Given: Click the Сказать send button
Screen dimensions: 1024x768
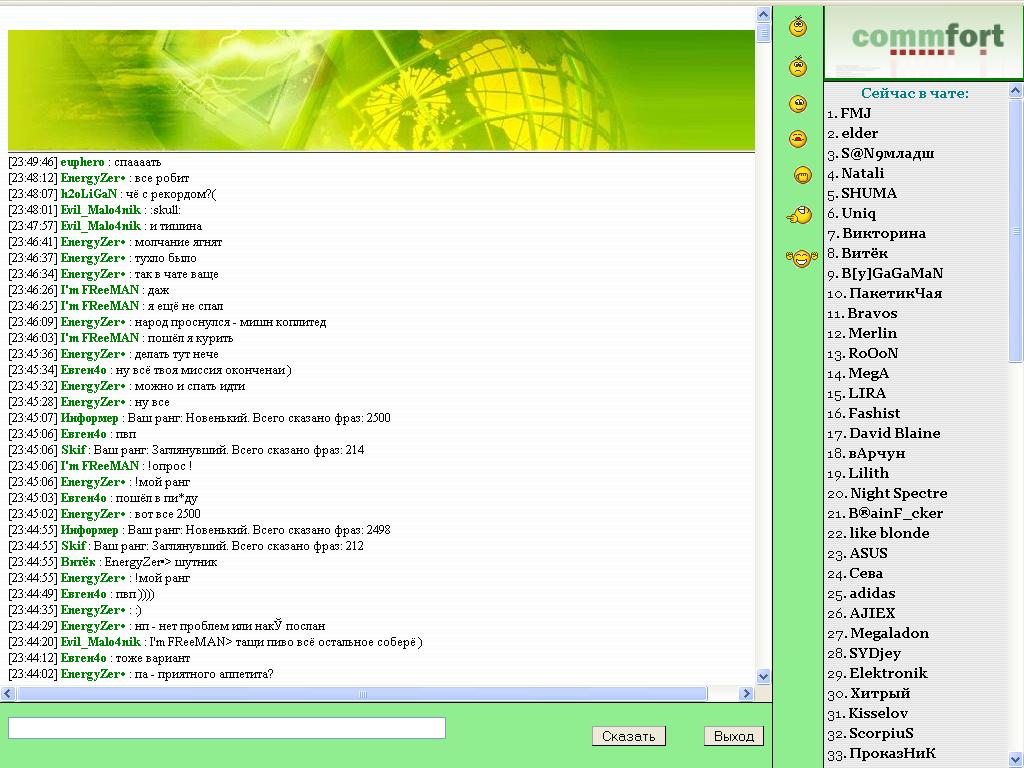Looking at the screenshot, I should 629,736.
